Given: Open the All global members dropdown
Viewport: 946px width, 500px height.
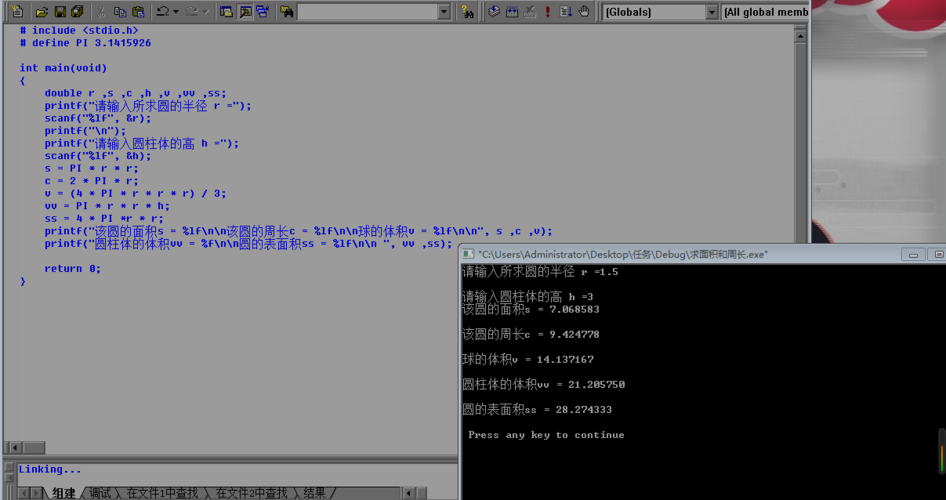Looking at the screenshot, I should click(x=765, y=12).
